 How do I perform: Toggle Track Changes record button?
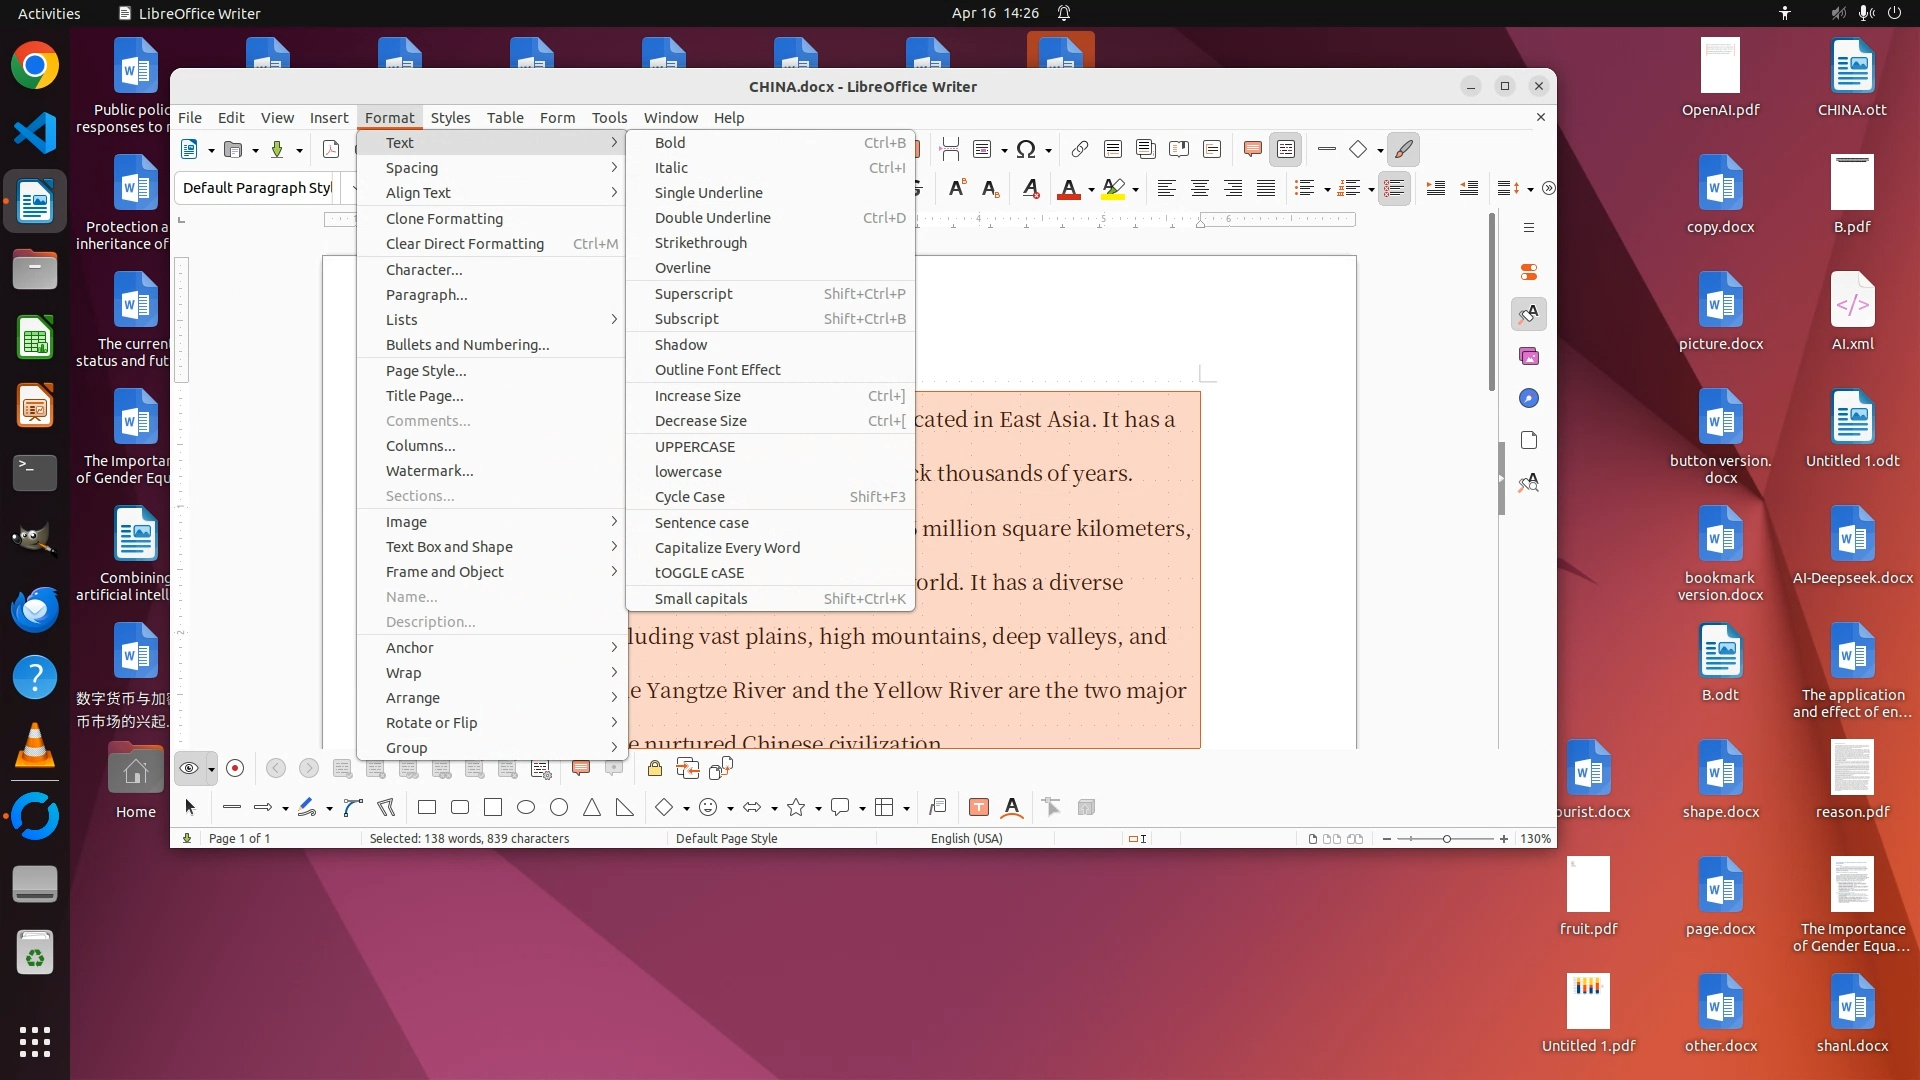pos(235,768)
